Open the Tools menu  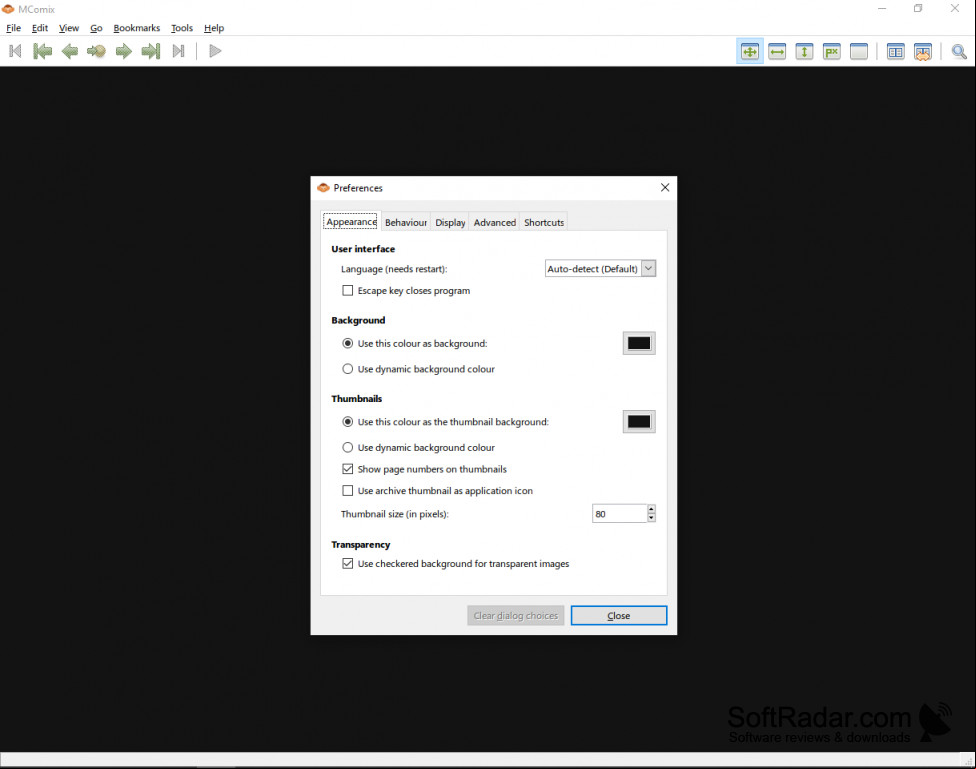click(x=182, y=28)
